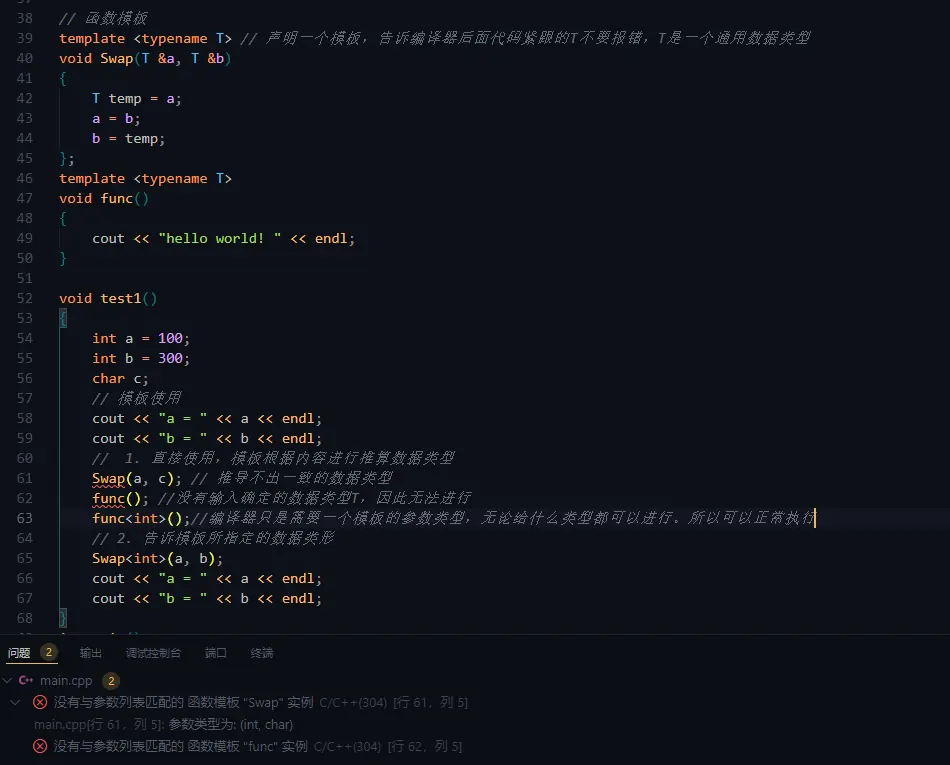Open the 终端 panel tab
The image size is (950, 765).
(x=262, y=653)
